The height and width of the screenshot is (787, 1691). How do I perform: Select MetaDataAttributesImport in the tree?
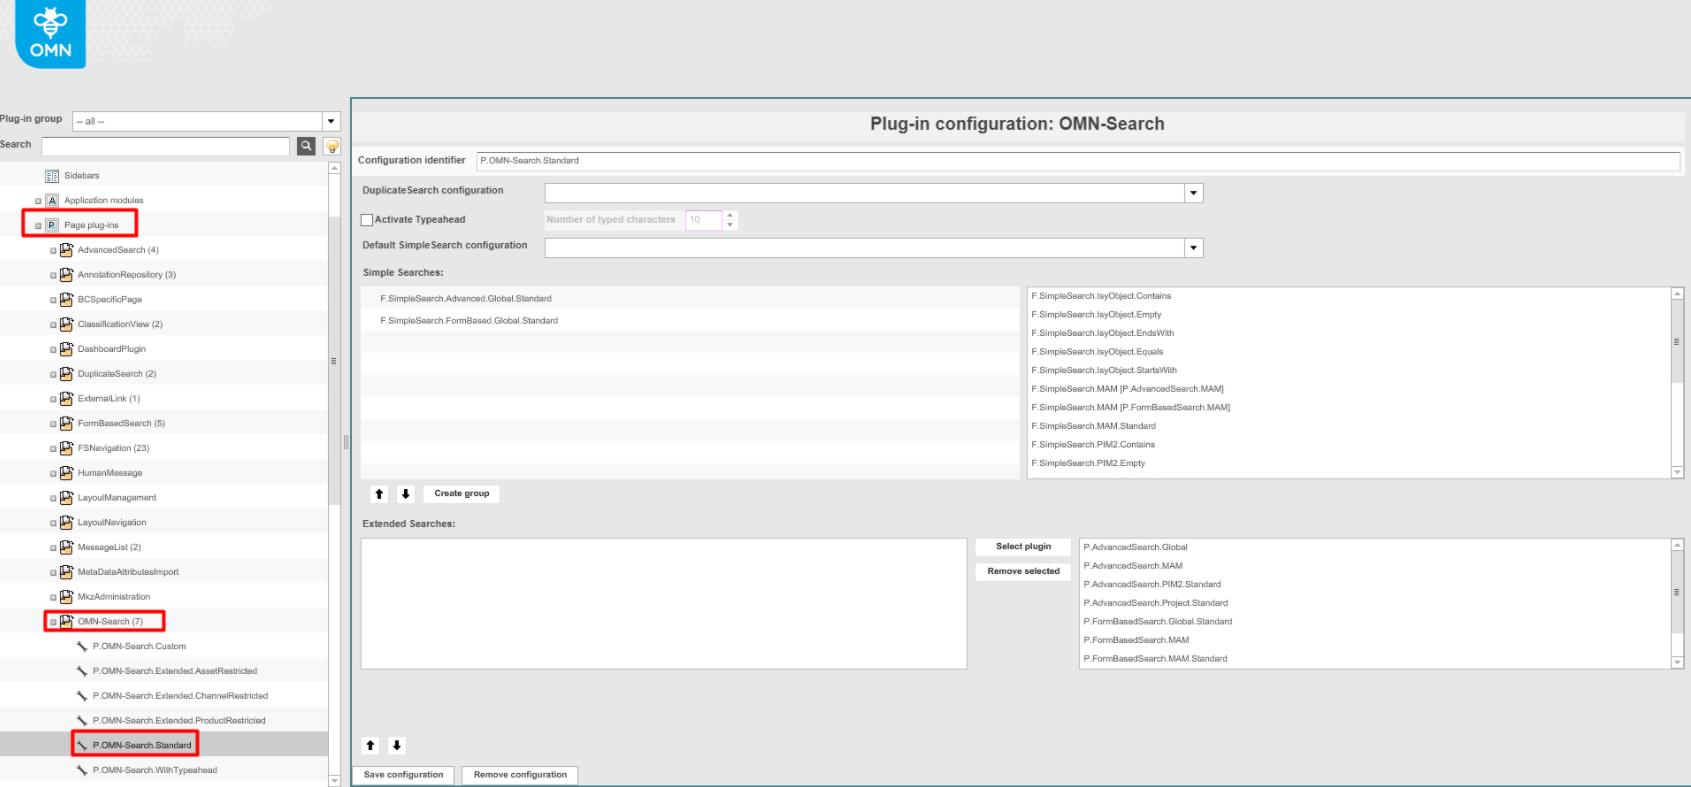coord(128,572)
